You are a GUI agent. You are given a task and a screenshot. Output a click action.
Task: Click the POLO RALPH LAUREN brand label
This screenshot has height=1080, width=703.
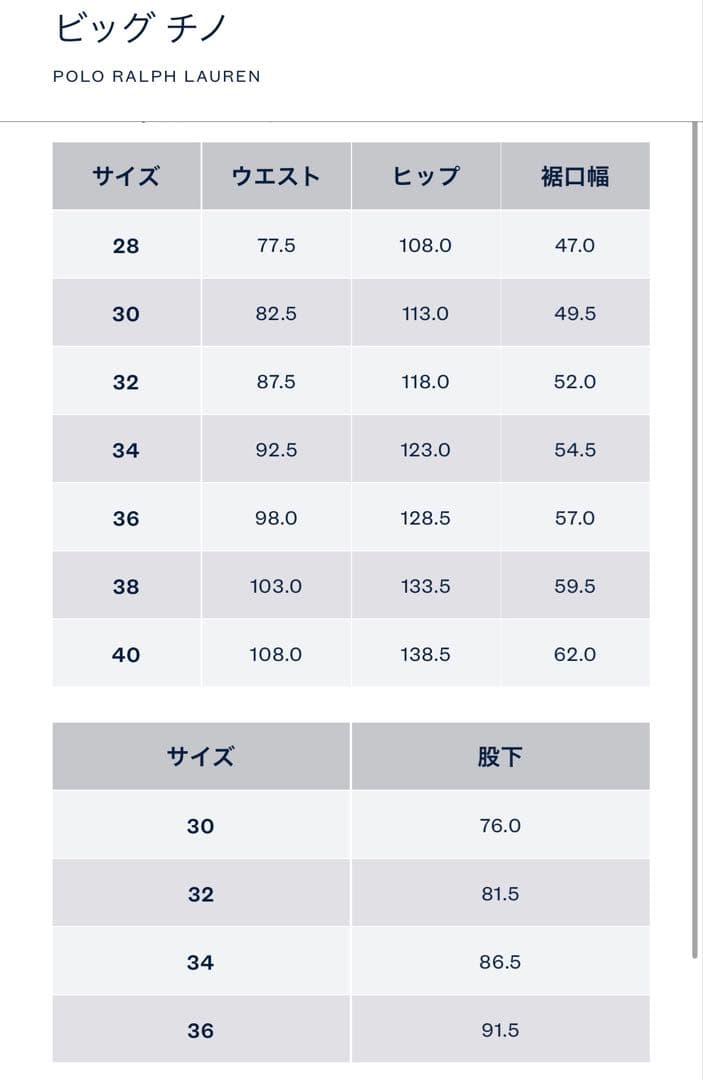pyautogui.click(x=156, y=76)
